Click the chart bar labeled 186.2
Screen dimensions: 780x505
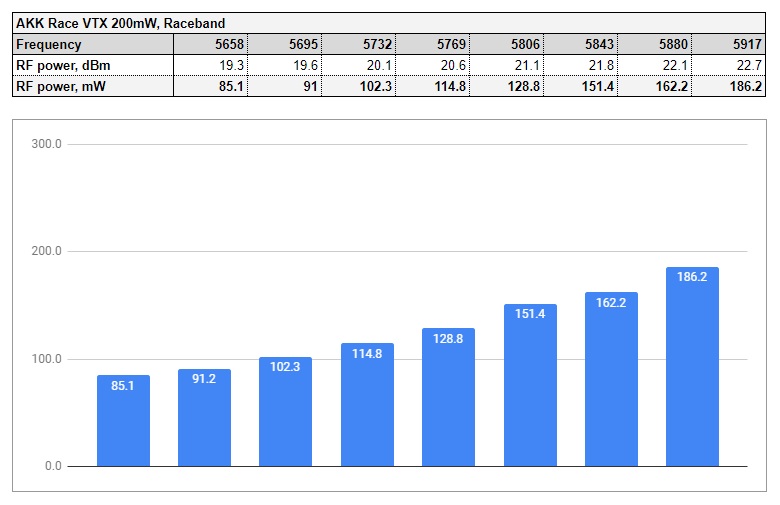pyautogui.click(x=692, y=367)
